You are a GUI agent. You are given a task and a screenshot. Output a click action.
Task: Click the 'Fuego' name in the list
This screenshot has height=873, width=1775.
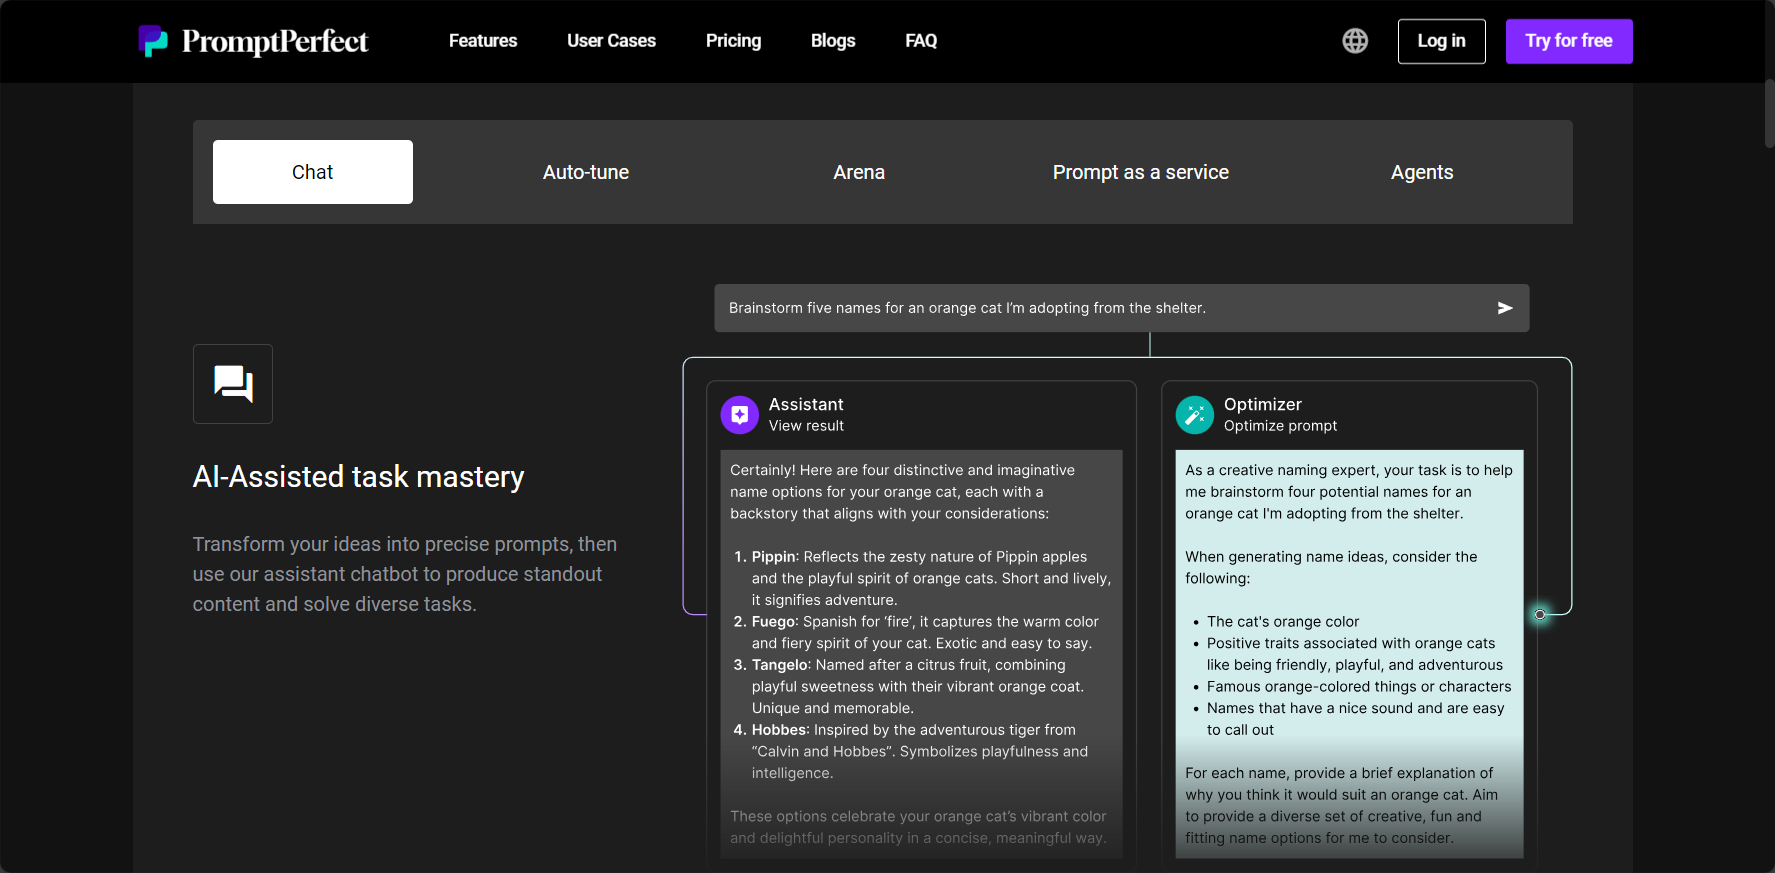[773, 622]
